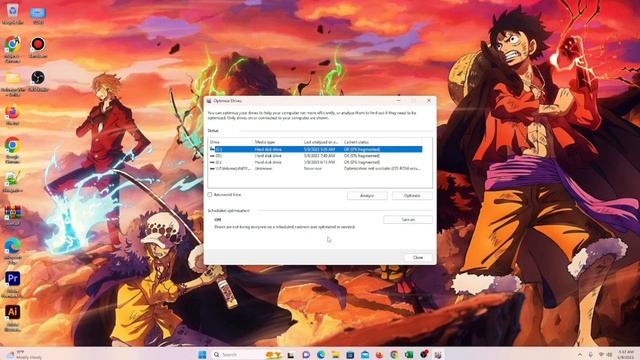
Task: Show hidden system tray icons
Action: pos(580,355)
